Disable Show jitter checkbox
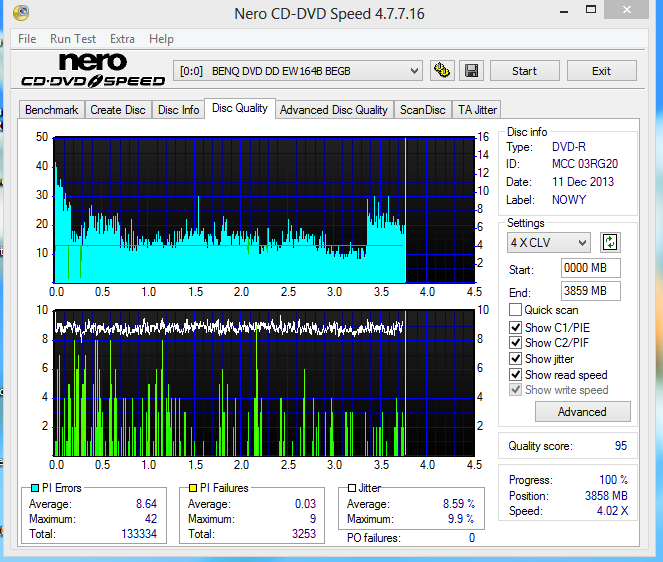Screen dimensions: 663x562 (x=515, y=359)
